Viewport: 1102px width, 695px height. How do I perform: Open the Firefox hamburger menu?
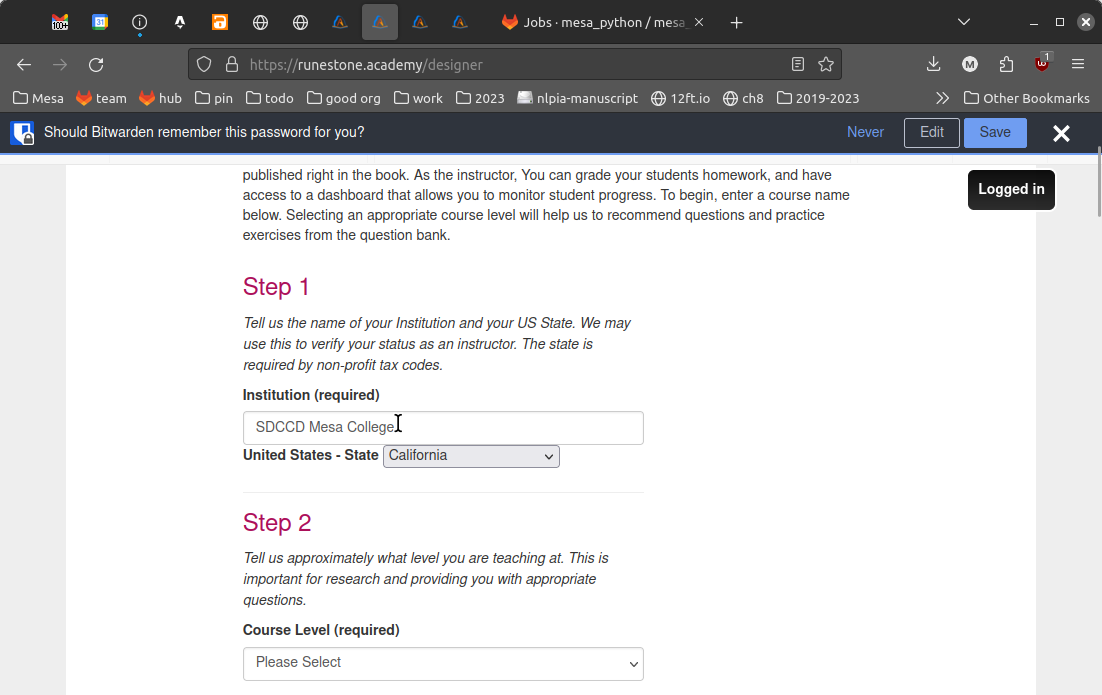pos(1078,65)
